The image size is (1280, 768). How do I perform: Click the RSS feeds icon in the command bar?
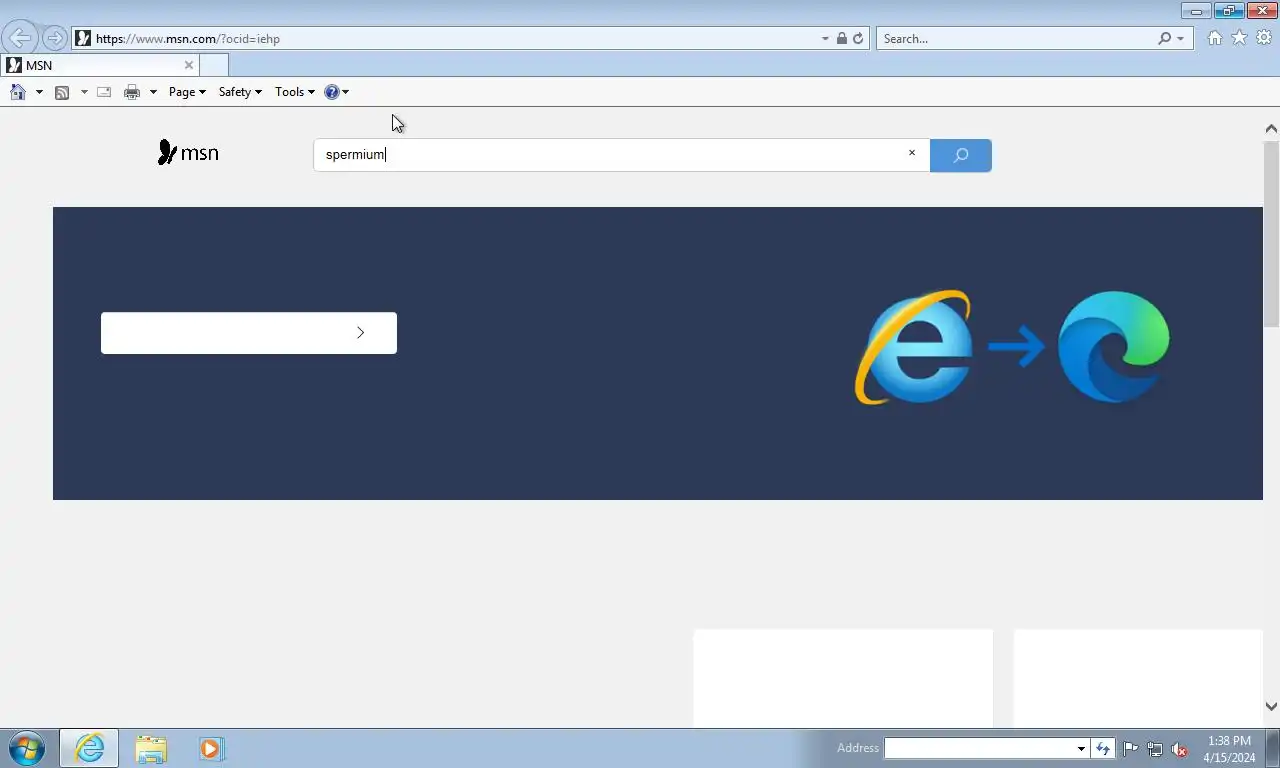tap(62, 92)
